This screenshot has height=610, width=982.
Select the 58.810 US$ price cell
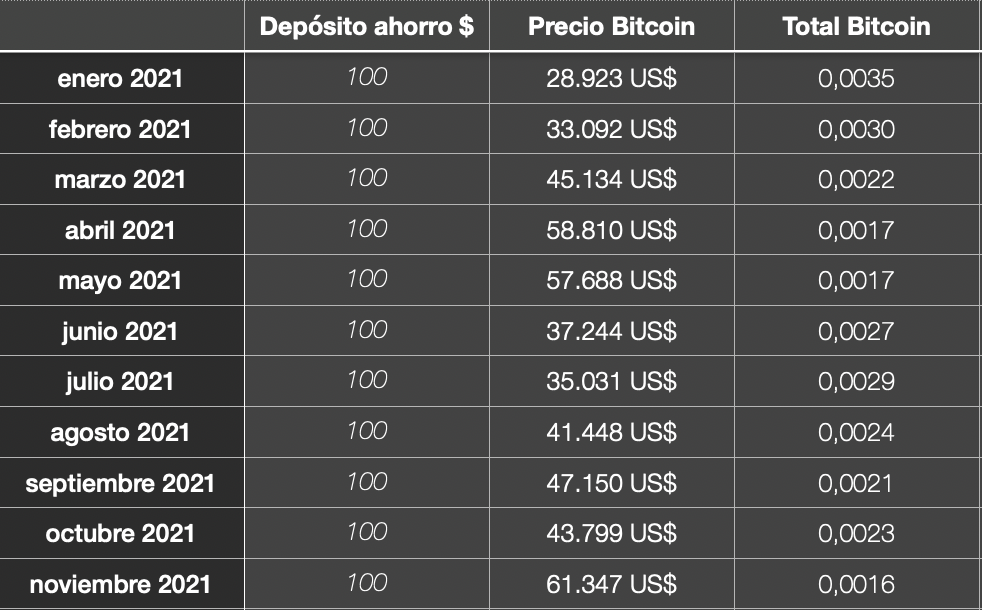pyautogui.click(x=612, y=230)
